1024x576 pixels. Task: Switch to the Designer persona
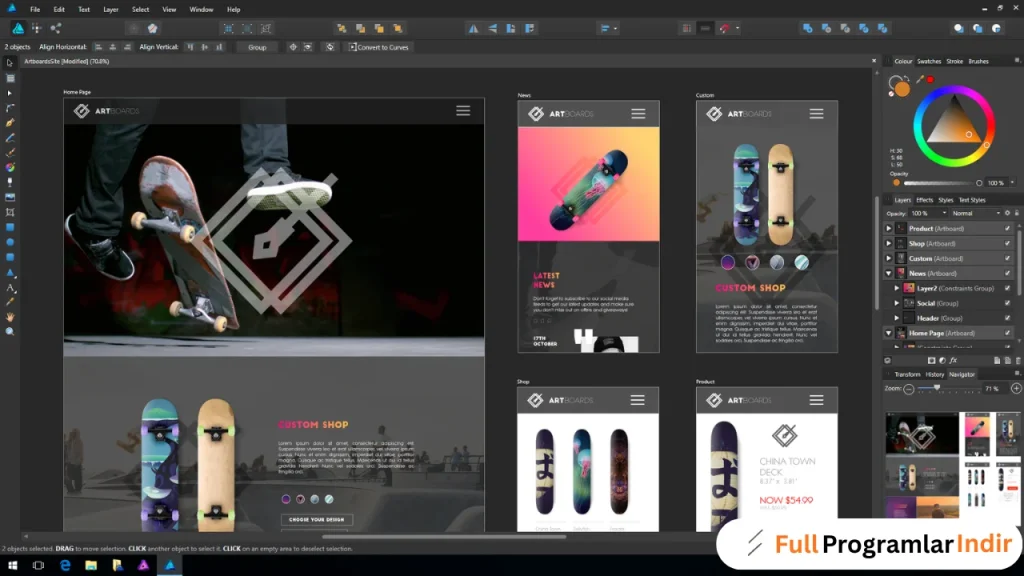click(x=18, y=28)
